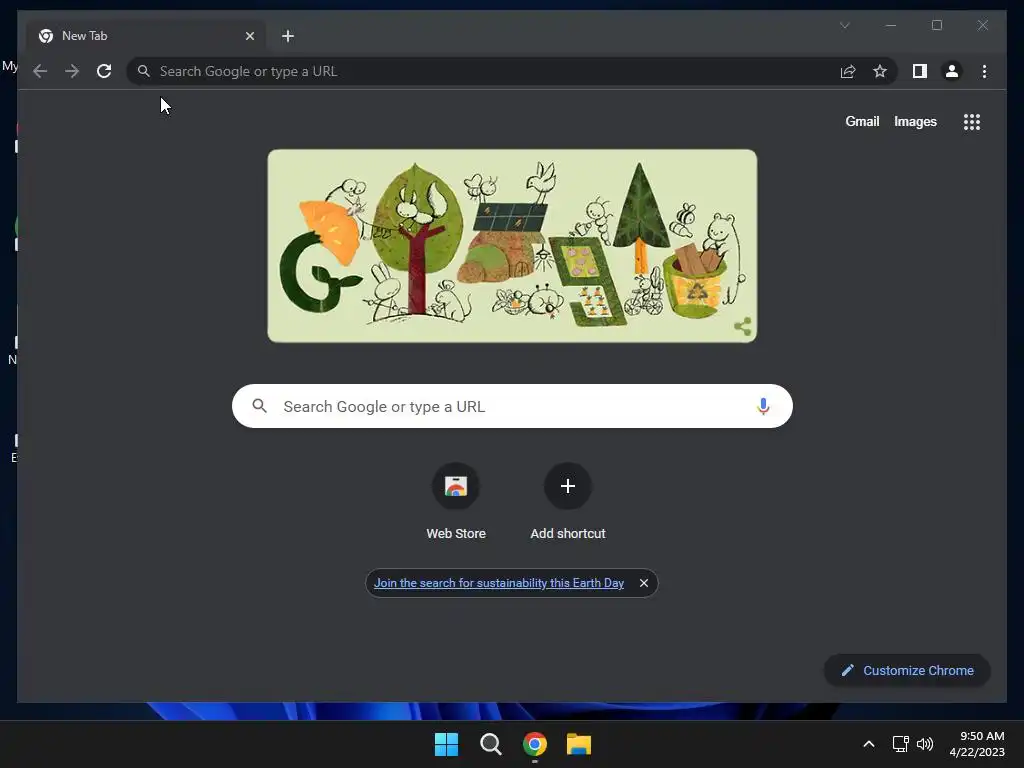Open the clock showing 9:50 AM
Screen dimensions: 1024x768
pos(977,744)
